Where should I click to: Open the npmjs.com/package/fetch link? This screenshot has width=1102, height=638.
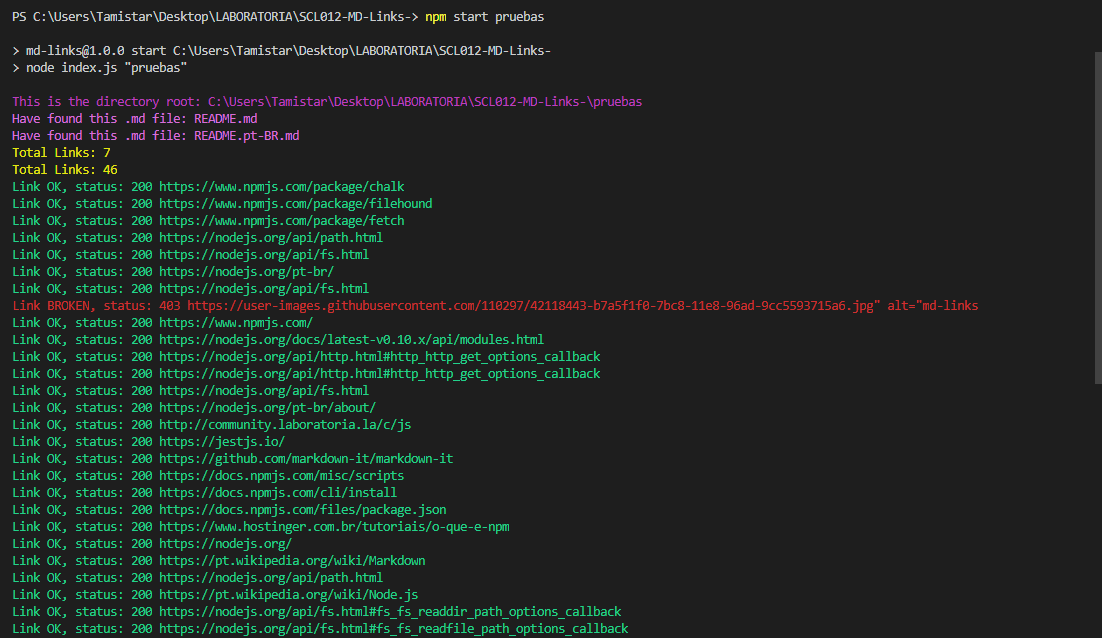(281, 221)
